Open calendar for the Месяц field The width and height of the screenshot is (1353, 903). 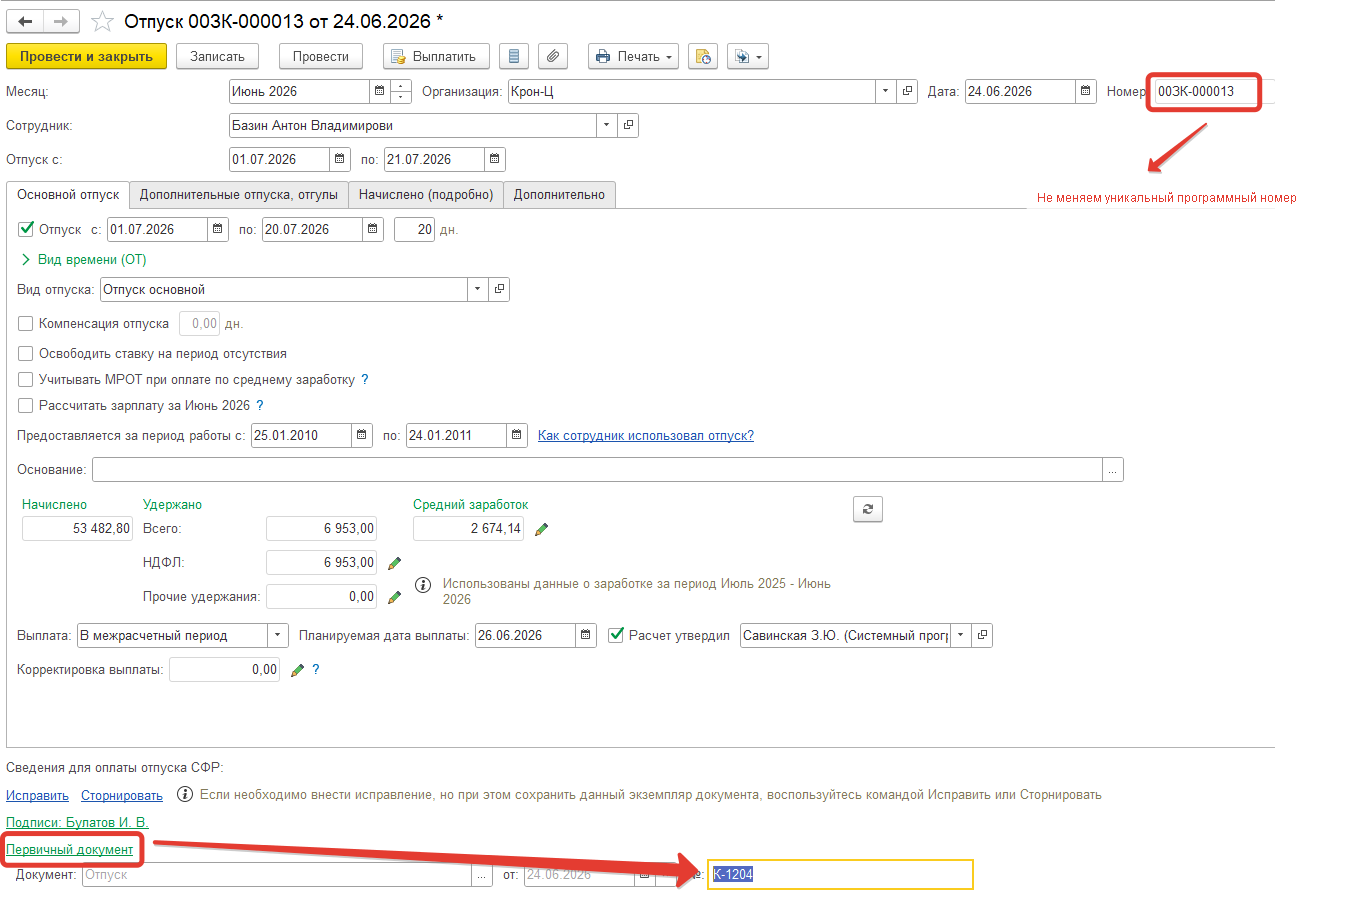[380, 91]
